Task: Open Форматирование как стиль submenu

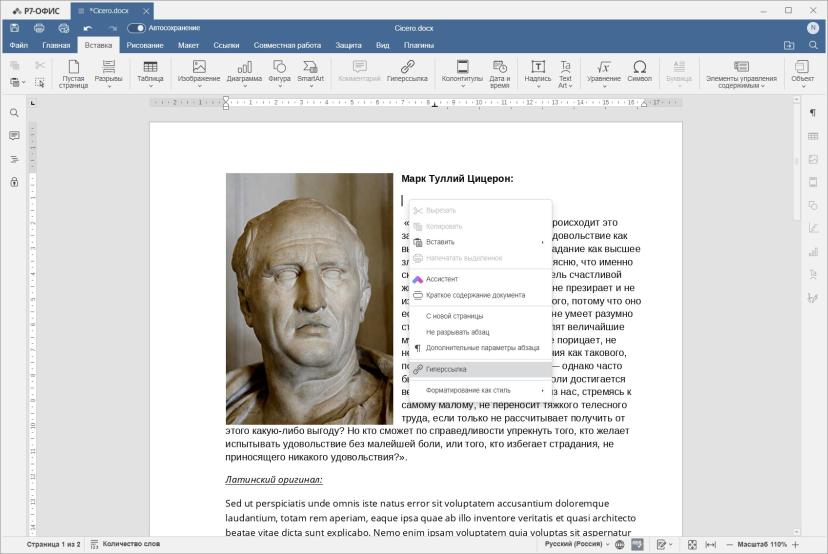Action: [x=481, y=390]
